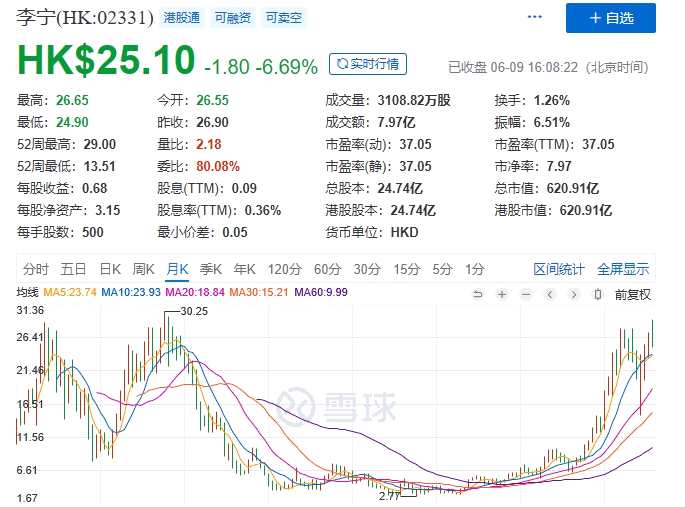The image size is (685, 507).
Task: Open the three-dot more options menu
Action: tap(534, 17)
